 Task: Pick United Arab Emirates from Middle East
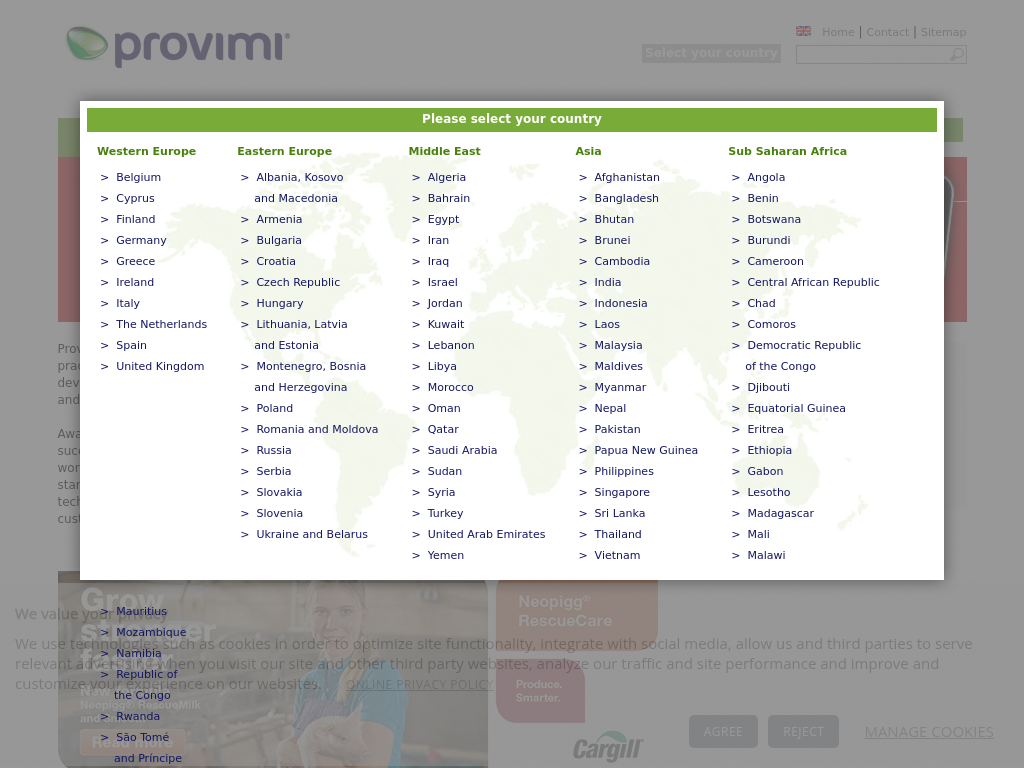coord(486,534)
